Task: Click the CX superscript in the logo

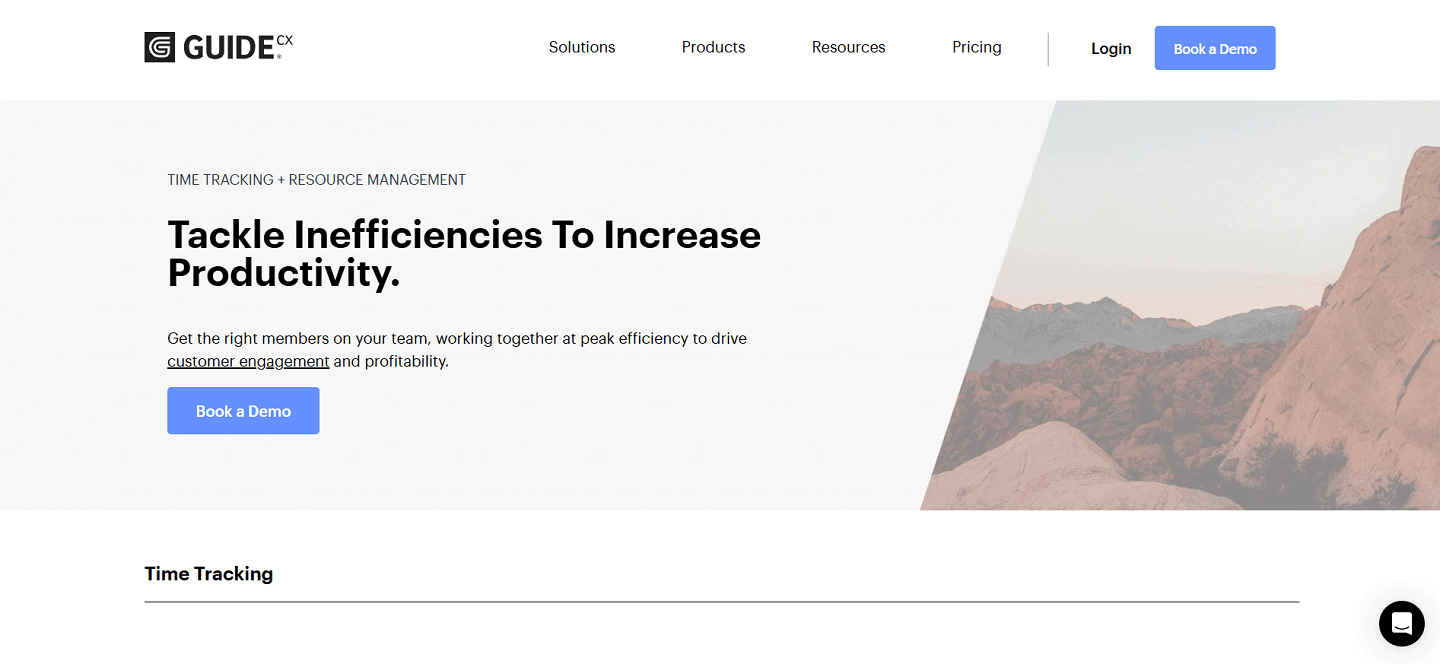Action: pos(285,41)
